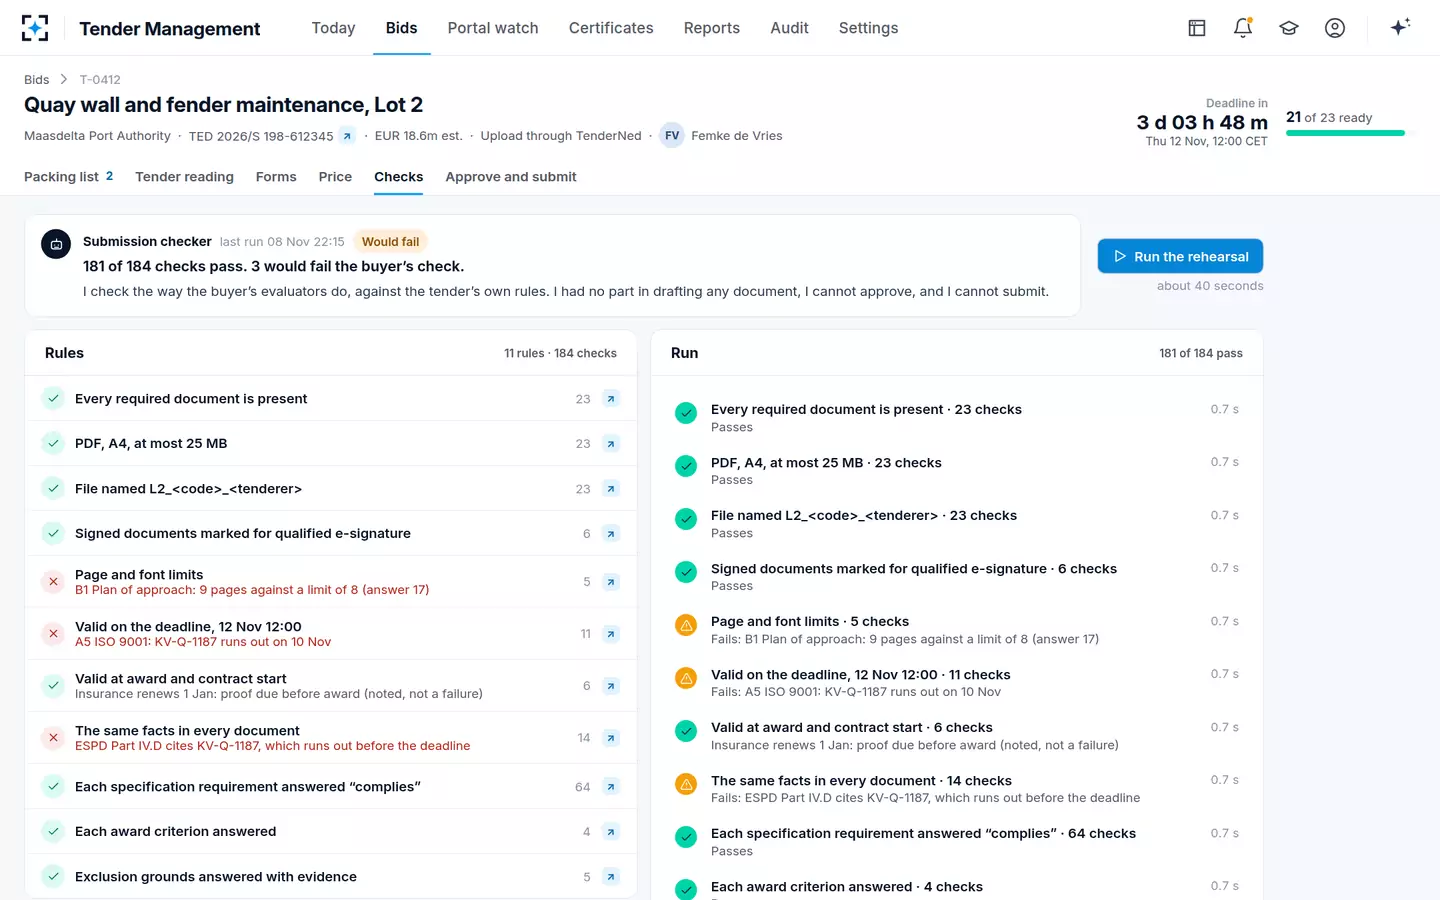Click the Tender Management logo icon
The image size is (1440, 900).
(x=35, y=28)
